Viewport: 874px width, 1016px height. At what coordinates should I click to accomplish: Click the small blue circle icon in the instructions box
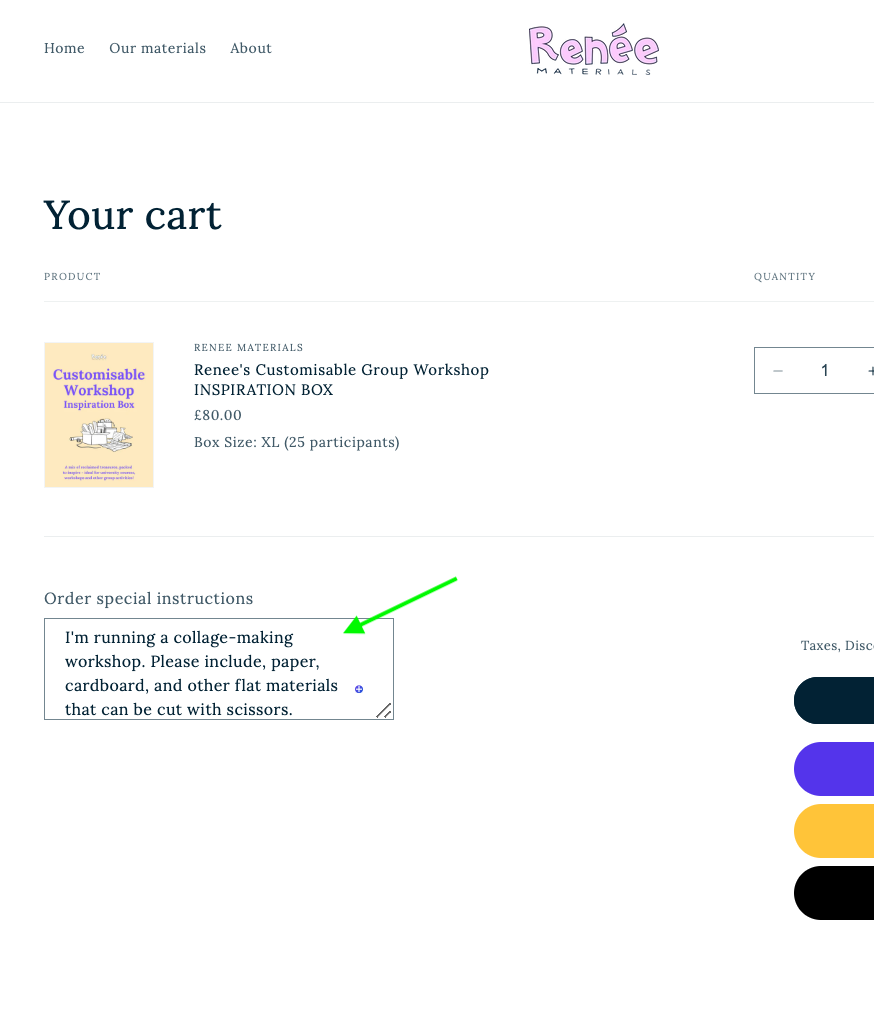pyautogui.click(x=359, y=689)
